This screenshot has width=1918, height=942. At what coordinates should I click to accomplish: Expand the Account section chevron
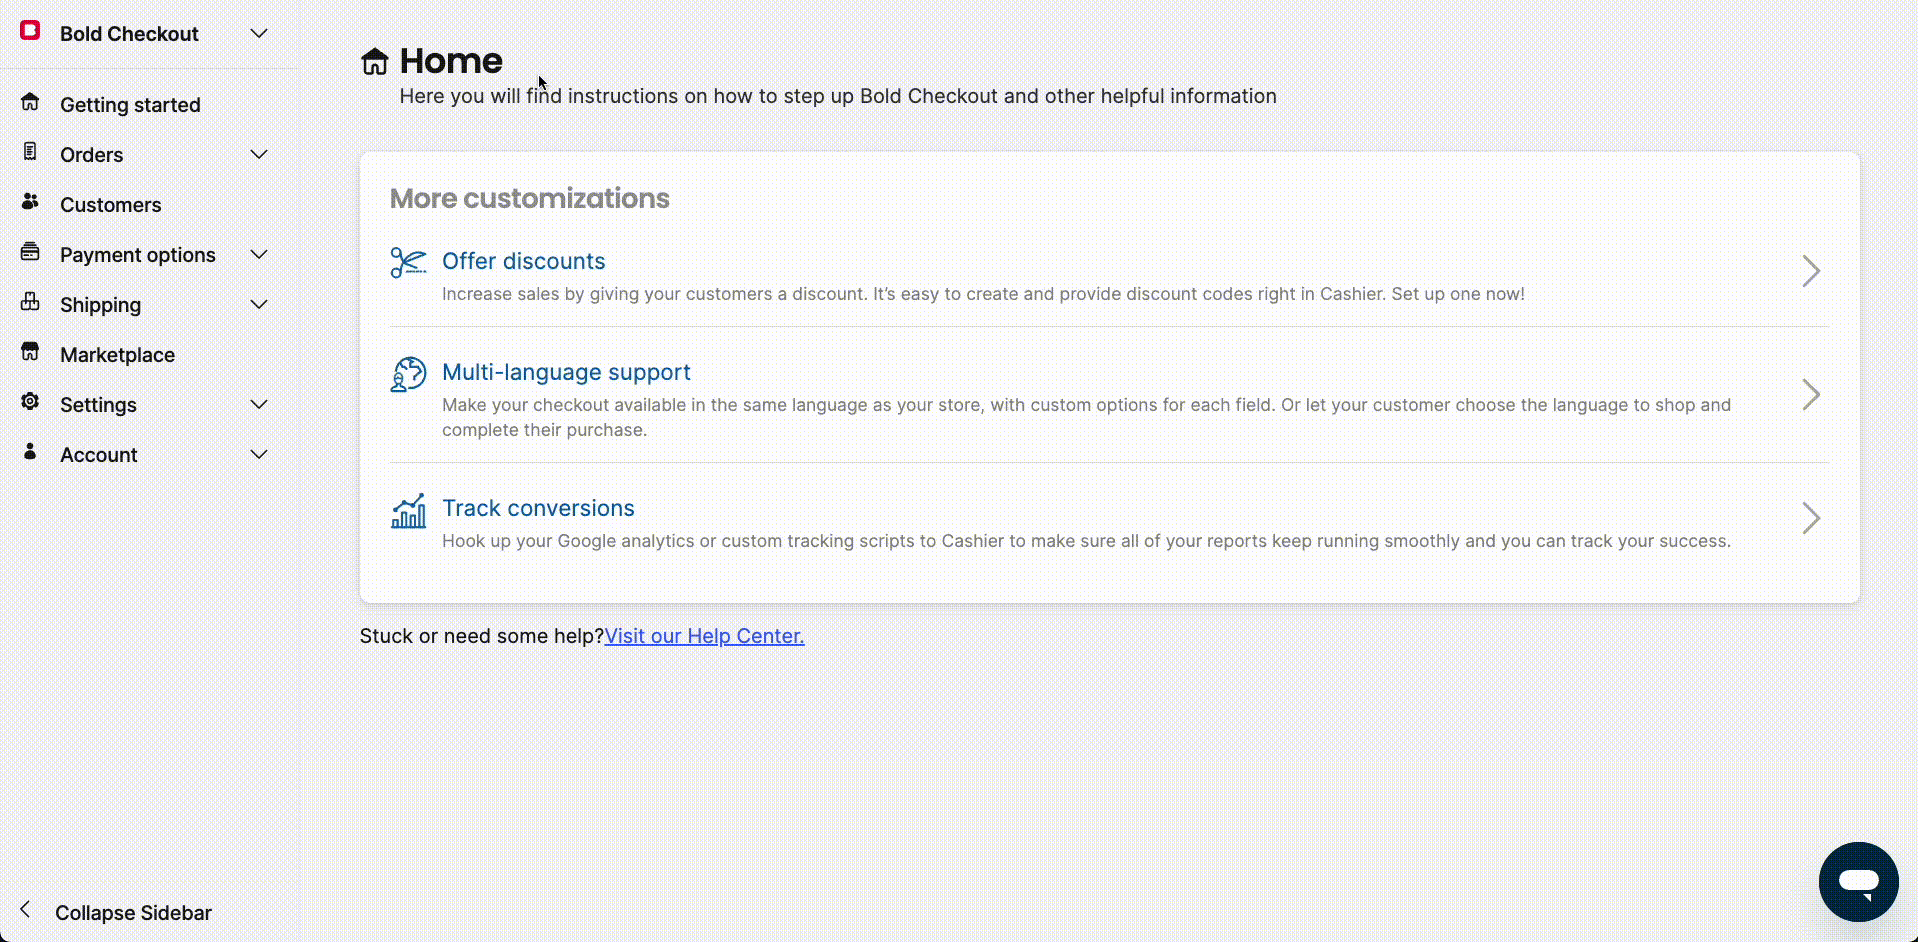(258, 454)
